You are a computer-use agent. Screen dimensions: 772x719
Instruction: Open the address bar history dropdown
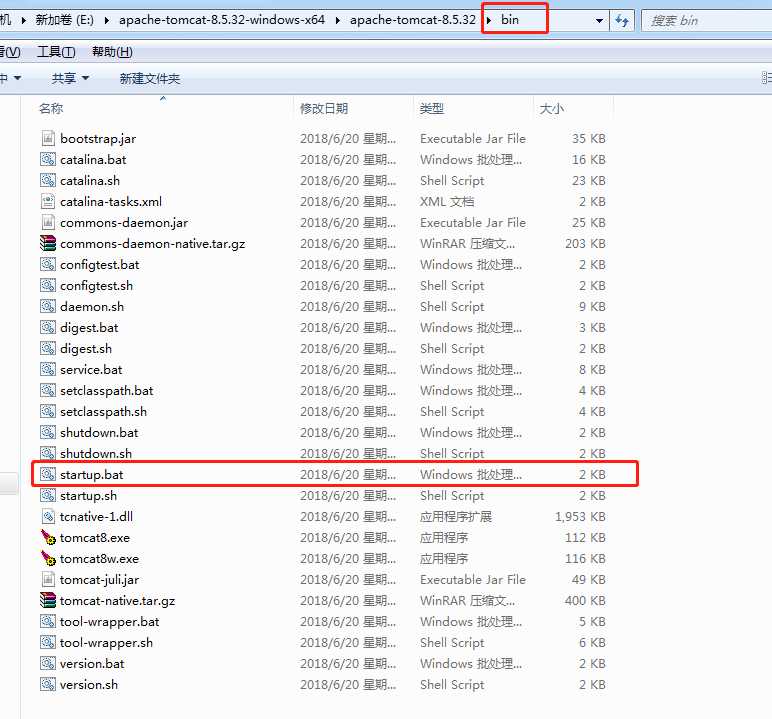pyautogui.click(x=599, y=21)
